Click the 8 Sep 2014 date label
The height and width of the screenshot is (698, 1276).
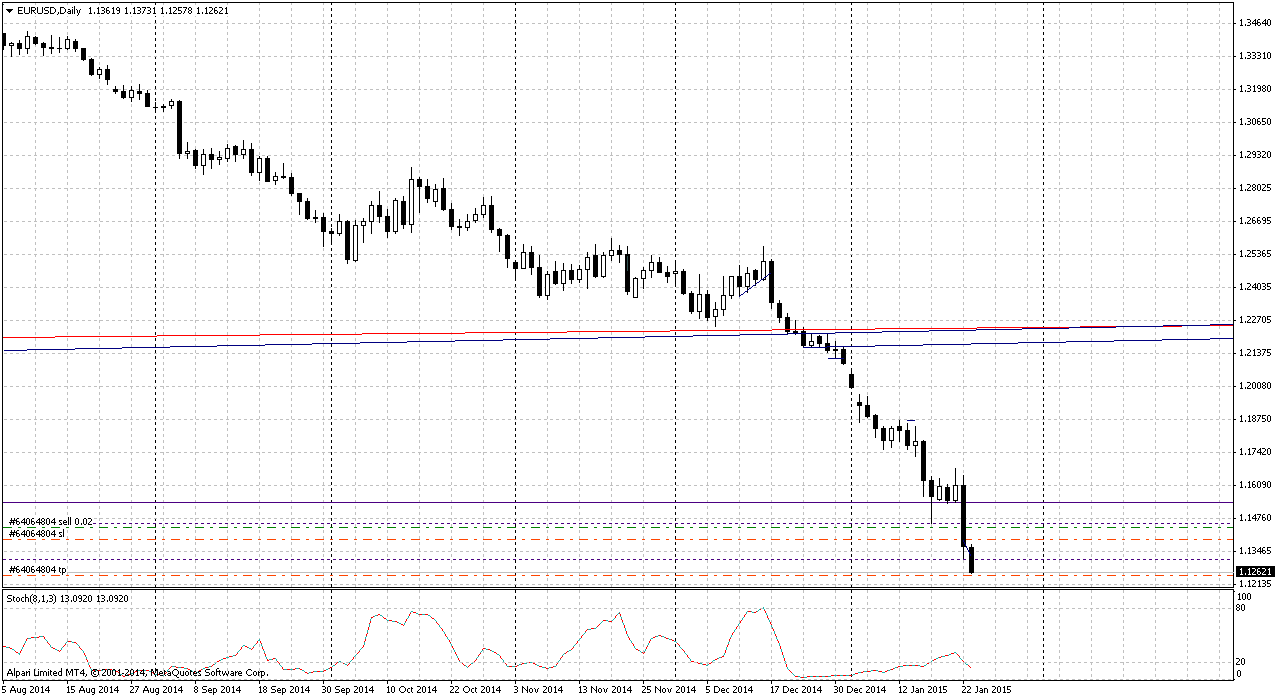(x=217, y=690)
